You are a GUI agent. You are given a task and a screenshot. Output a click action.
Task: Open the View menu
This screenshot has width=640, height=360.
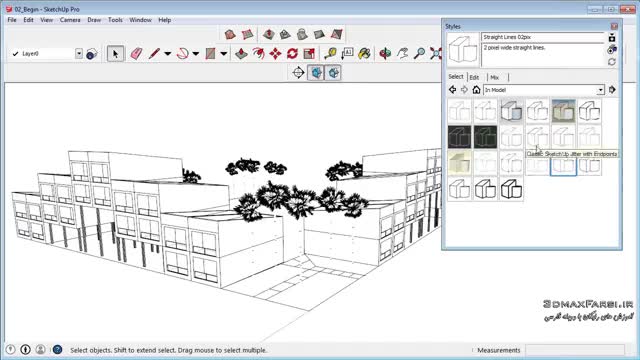coord(47,20)
